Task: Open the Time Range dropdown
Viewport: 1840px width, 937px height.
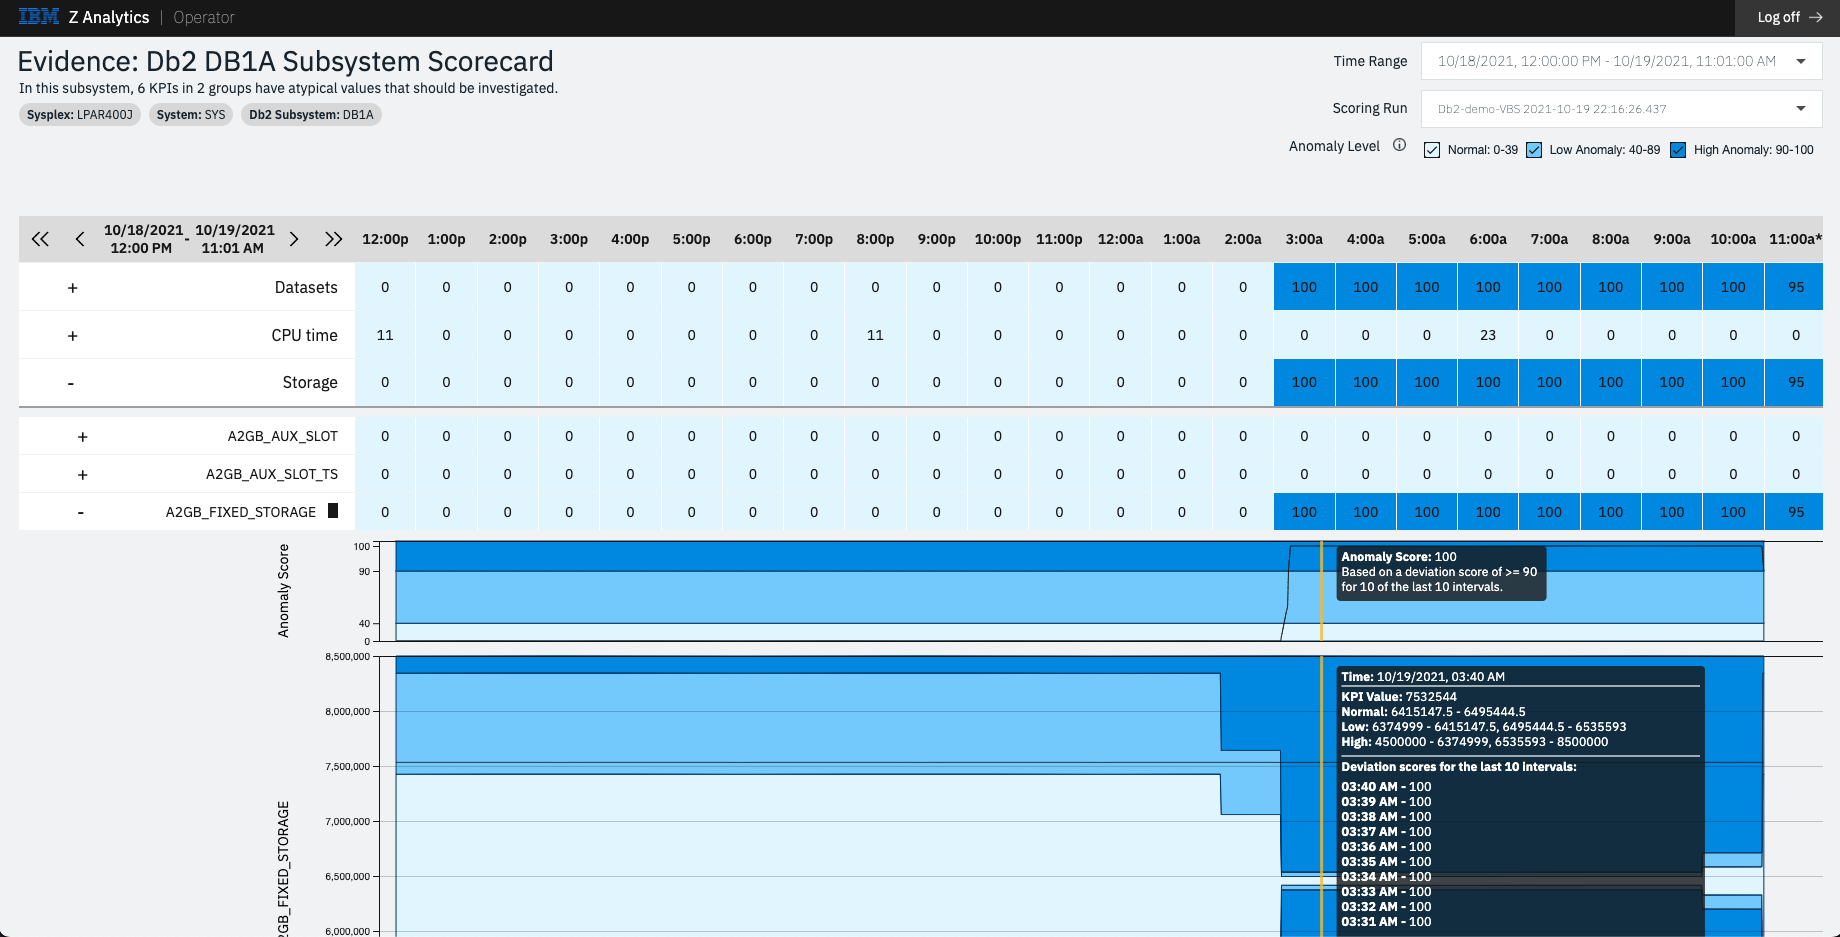Action: pyautogui.click(x=1621, y=61)
